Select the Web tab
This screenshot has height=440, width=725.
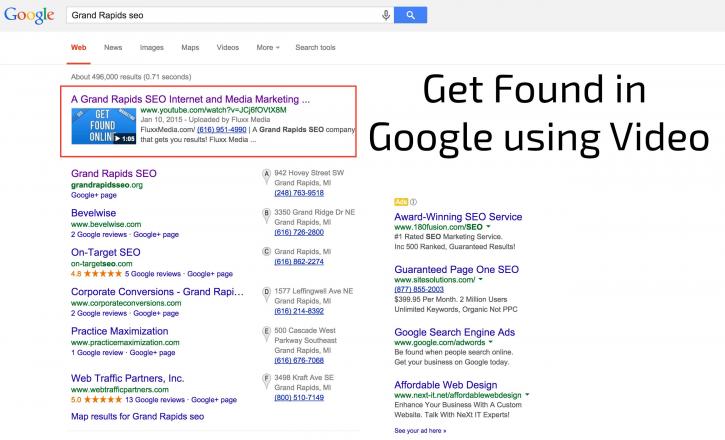coord(79,47)
